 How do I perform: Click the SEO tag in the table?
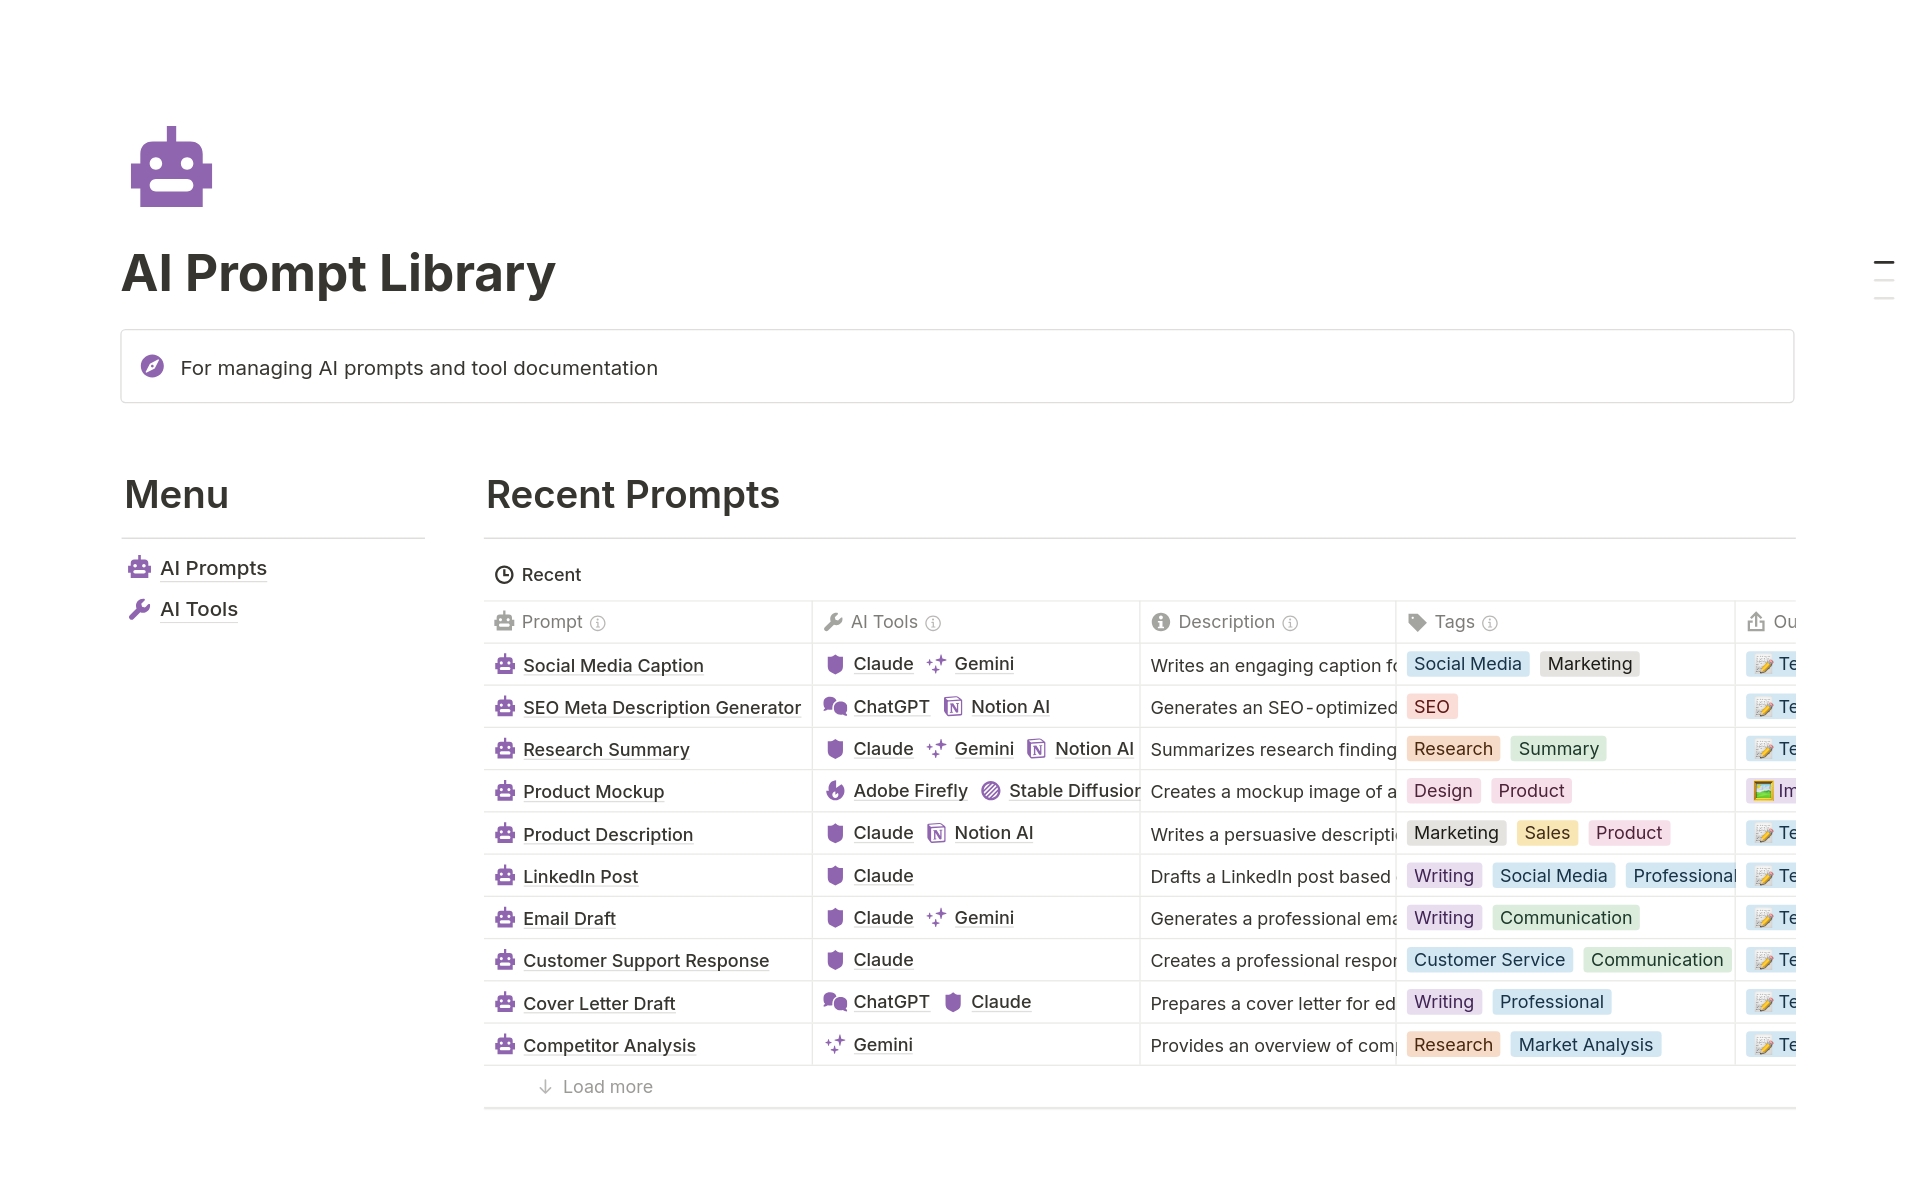(1431, 707)
